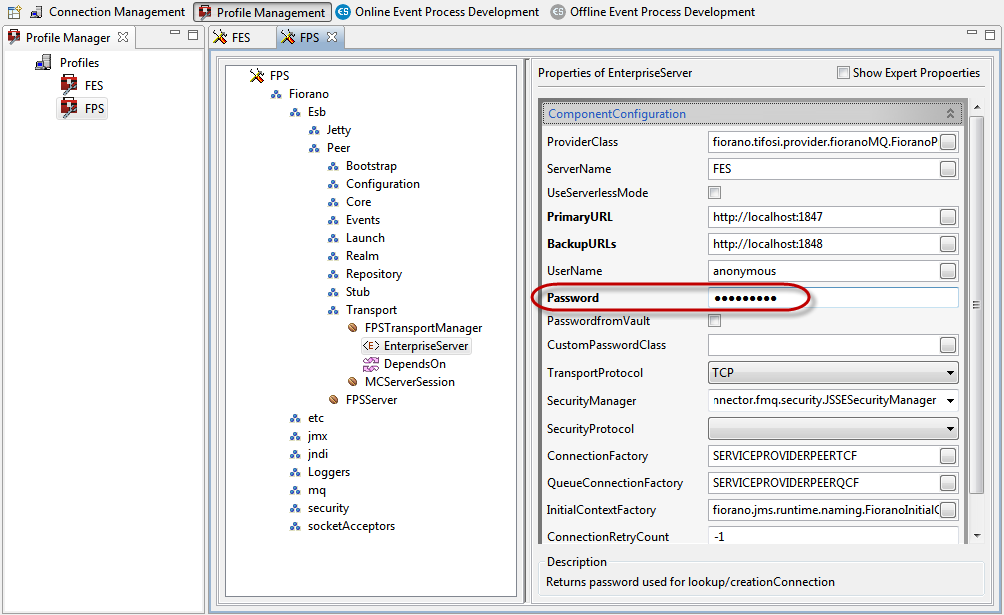Click the browse button next to ProviderClass

point(947,142)
